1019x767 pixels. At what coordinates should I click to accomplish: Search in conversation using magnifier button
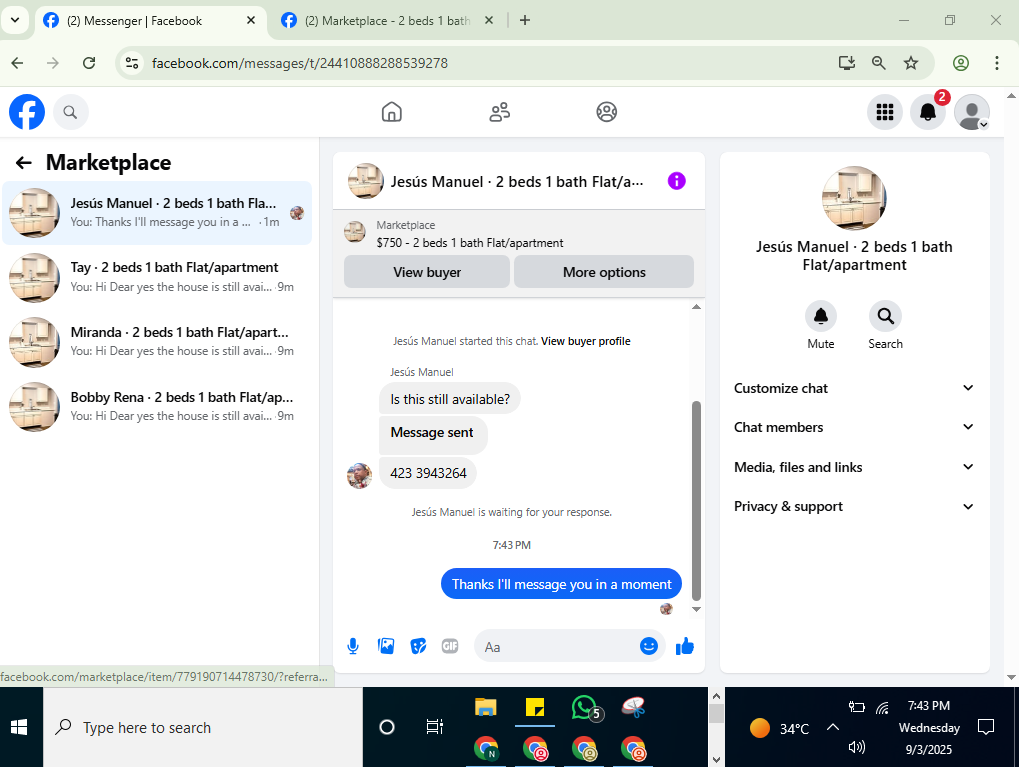tap(885, 317)
